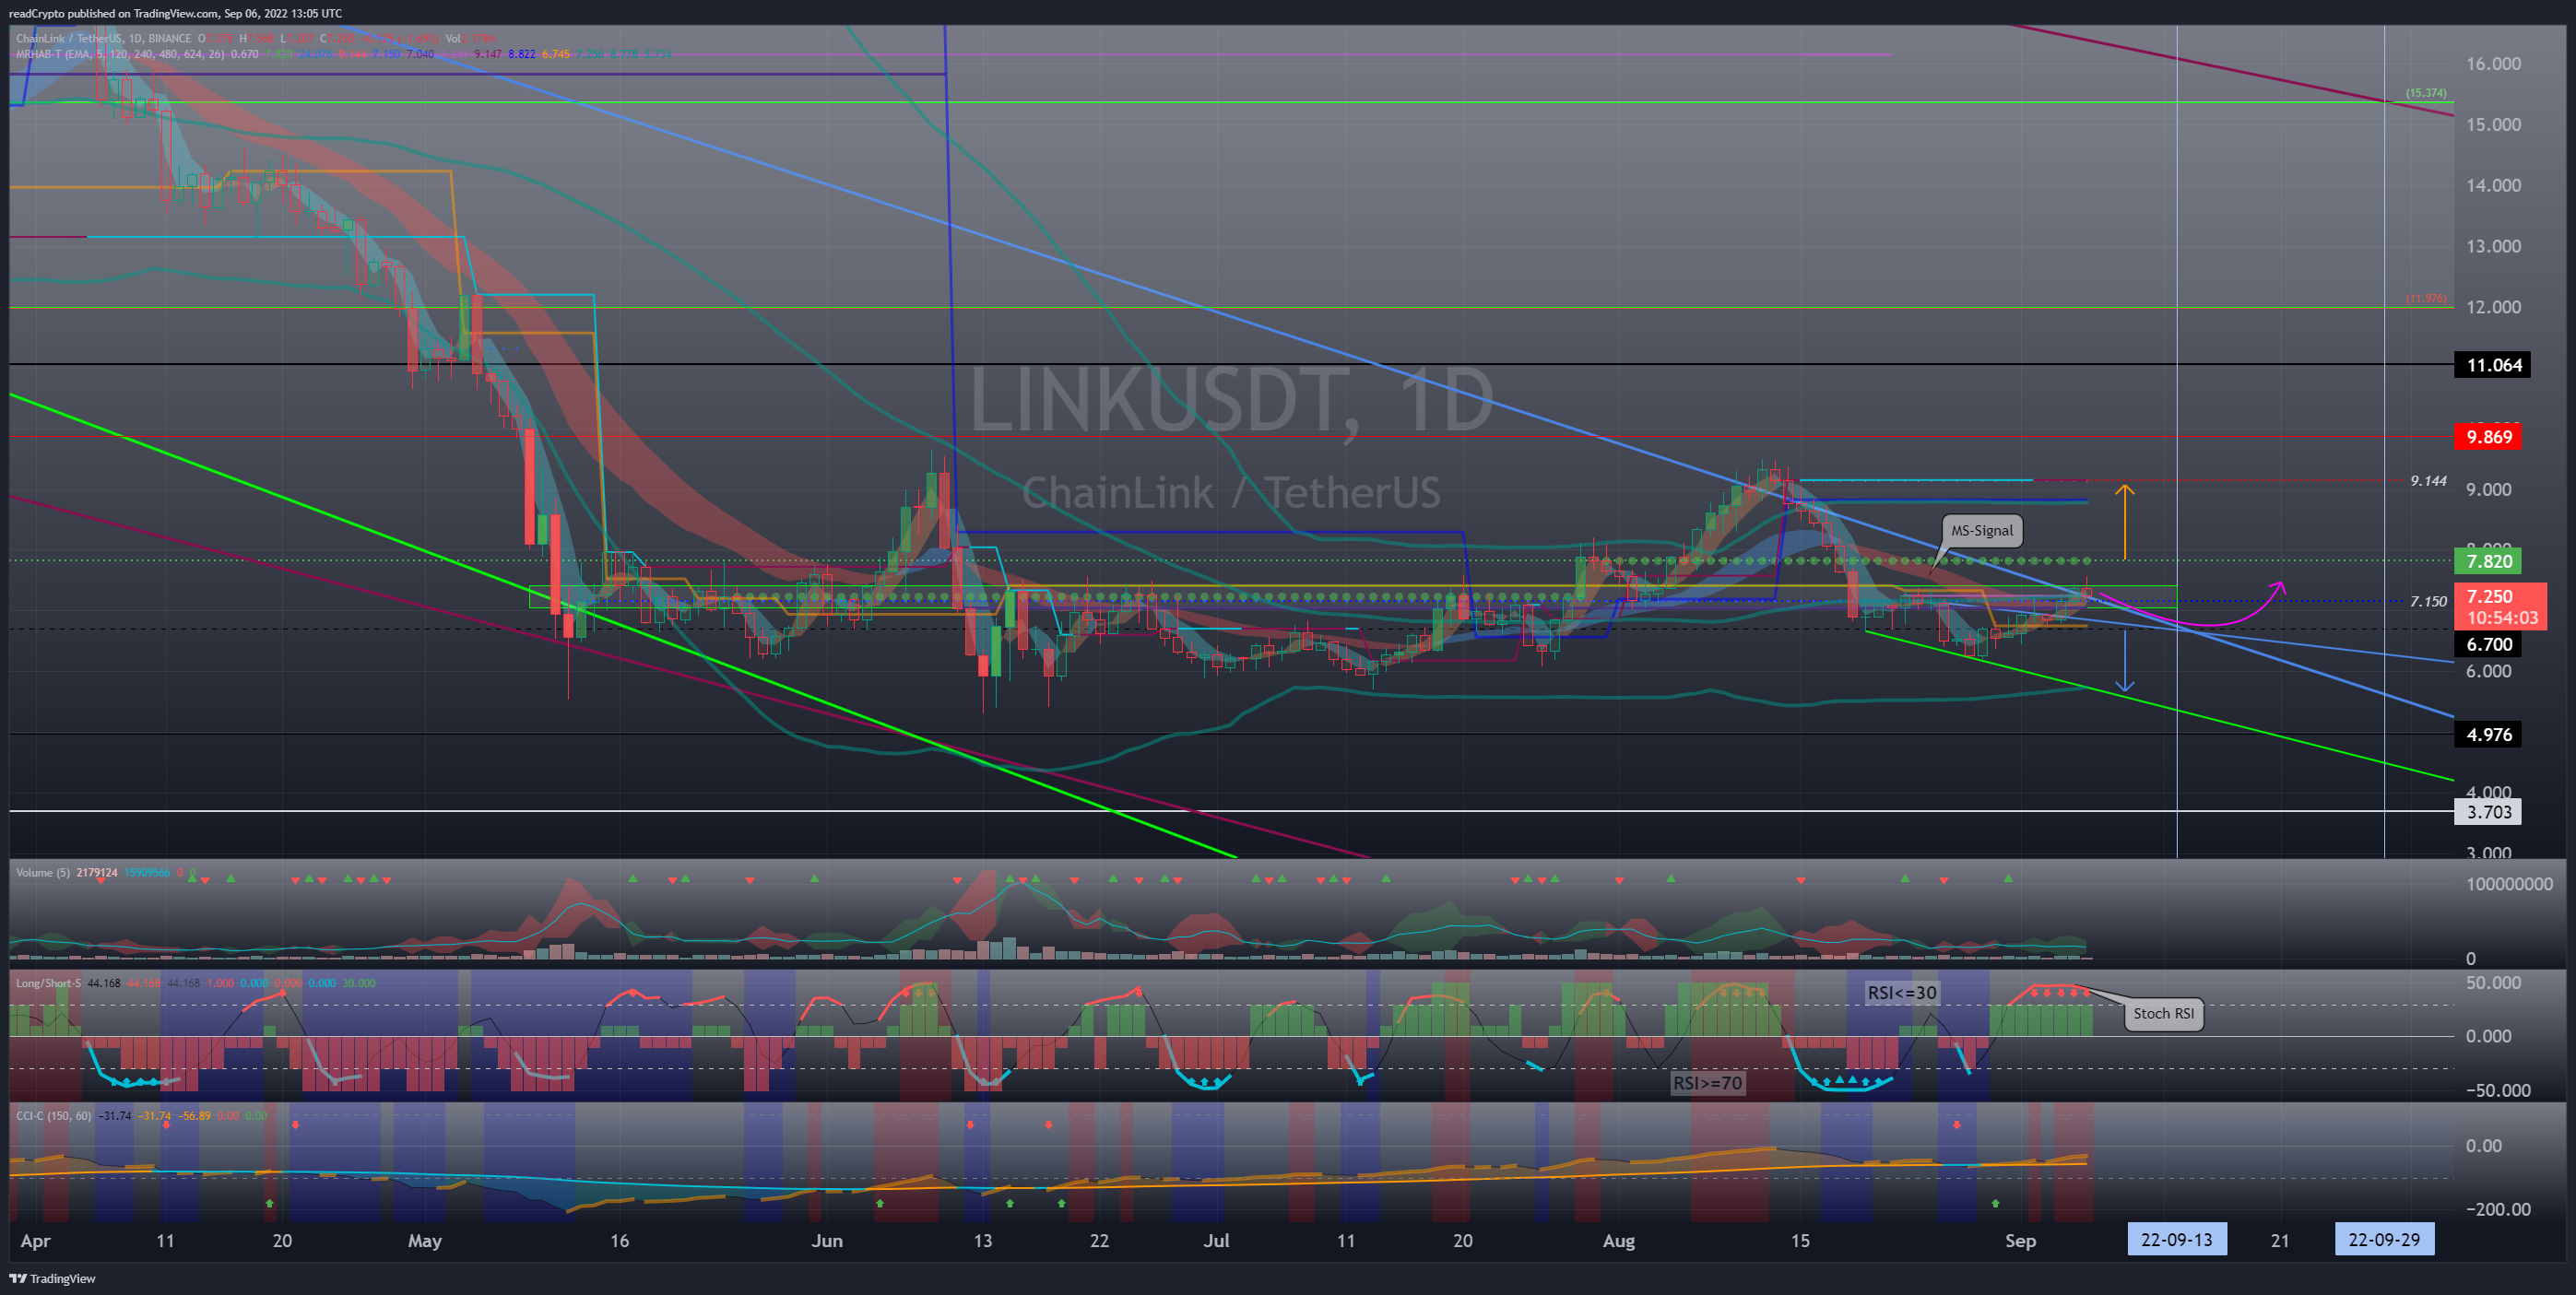Click the 12.000 price axis label
Image resolution: width=2576 pixels, height=1295 pixels.
click(x=2493, y=307)
